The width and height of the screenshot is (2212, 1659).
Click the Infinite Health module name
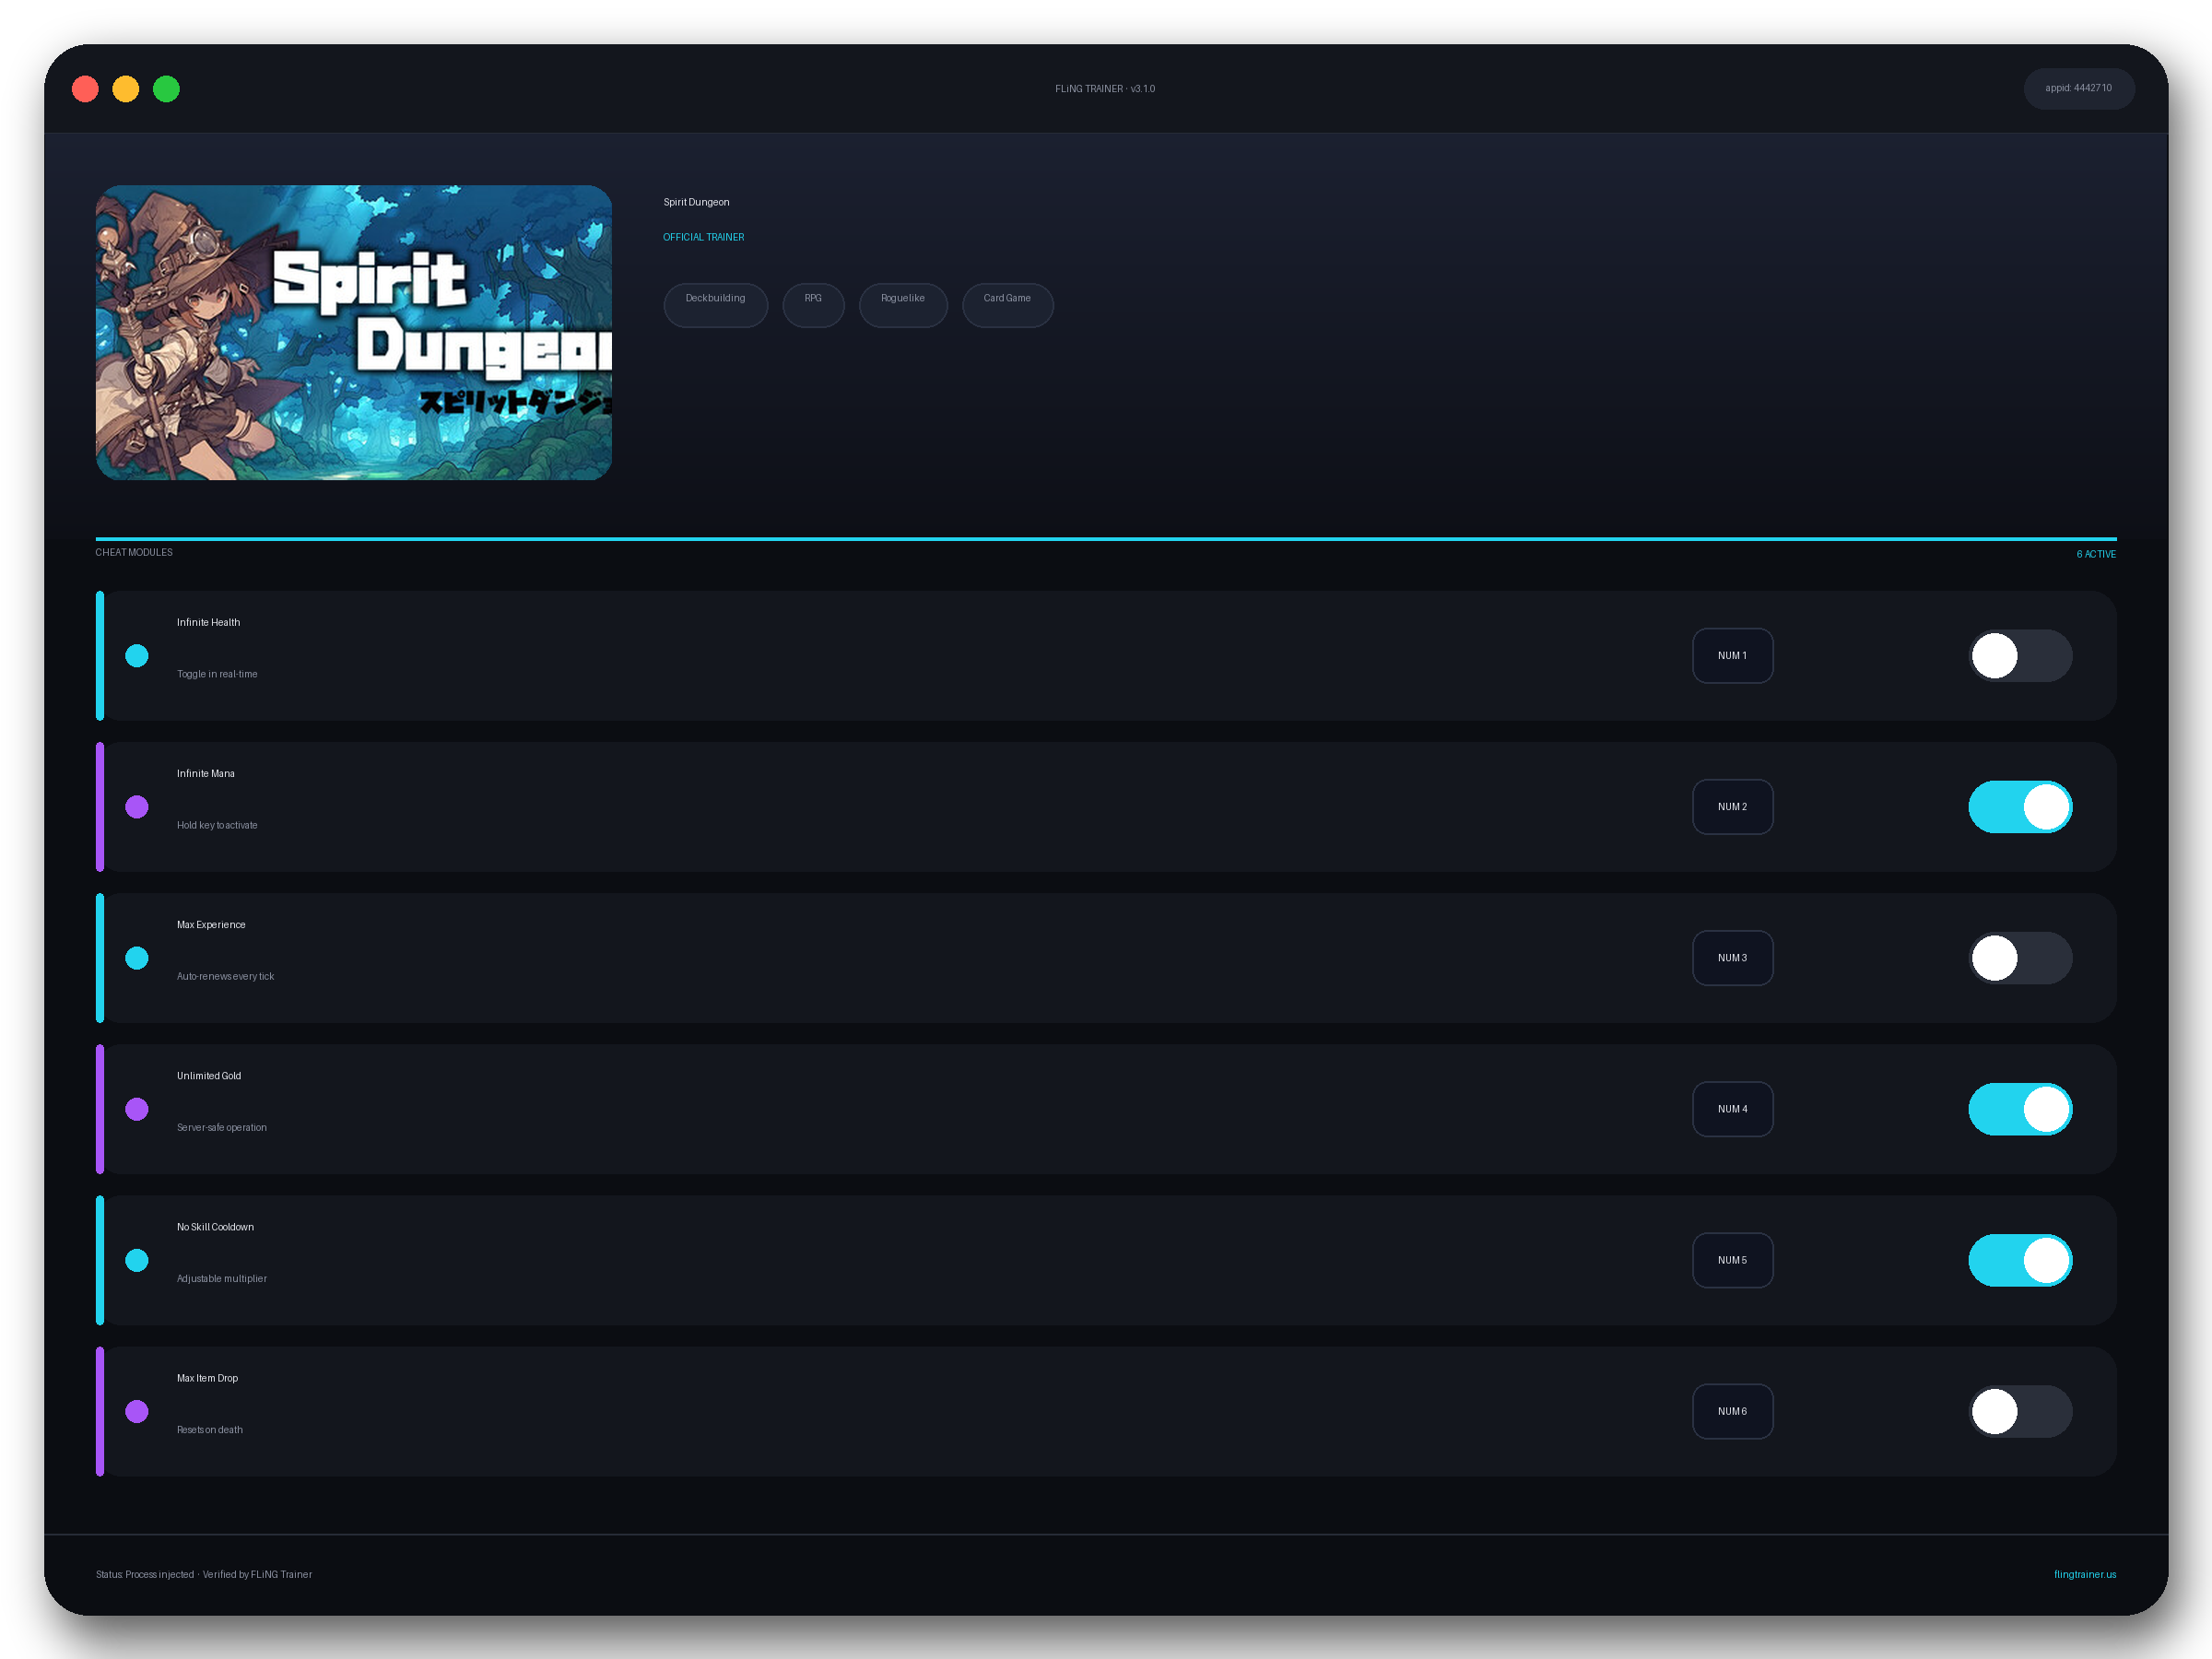pyautogui.click(x=208, y=622)
